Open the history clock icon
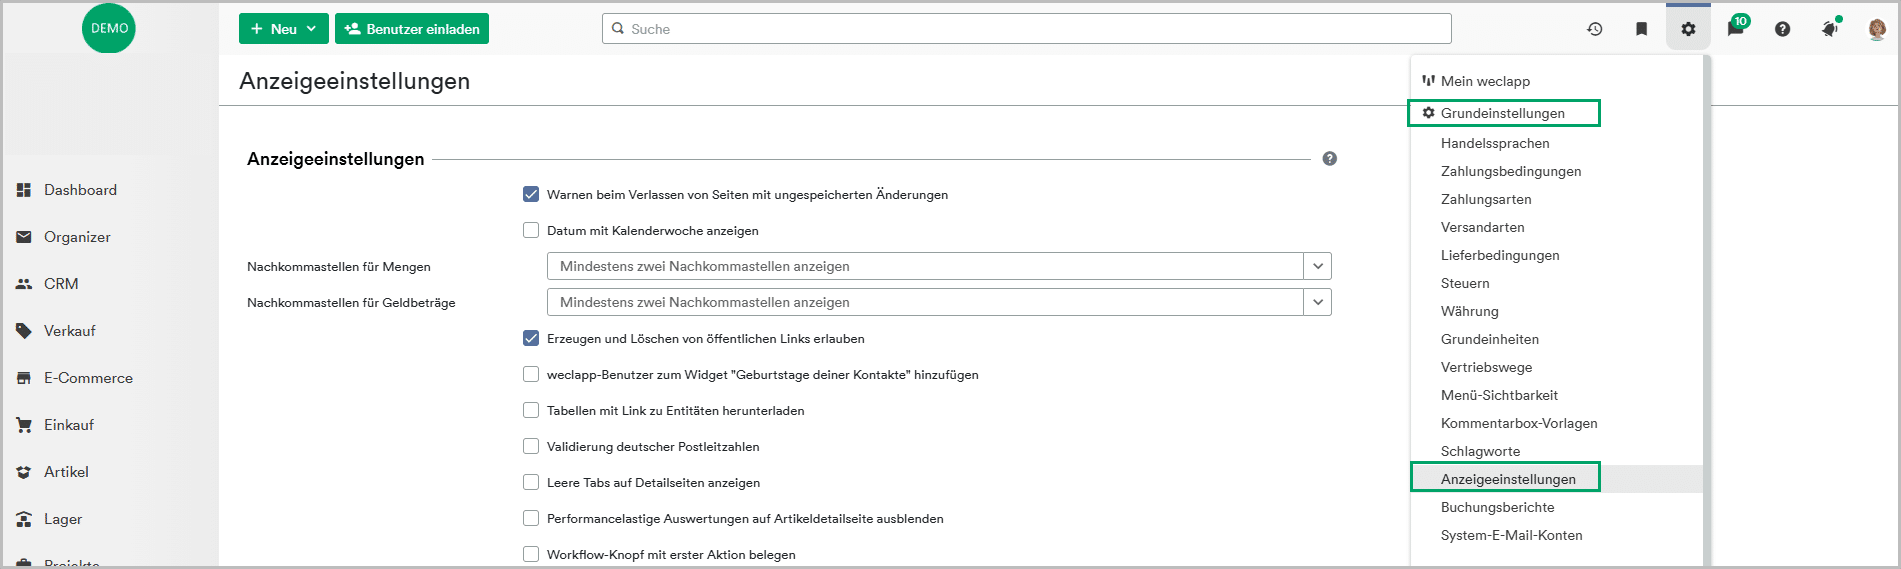Viewport: 1901px width, 569px height. (x=1594, y=29)
